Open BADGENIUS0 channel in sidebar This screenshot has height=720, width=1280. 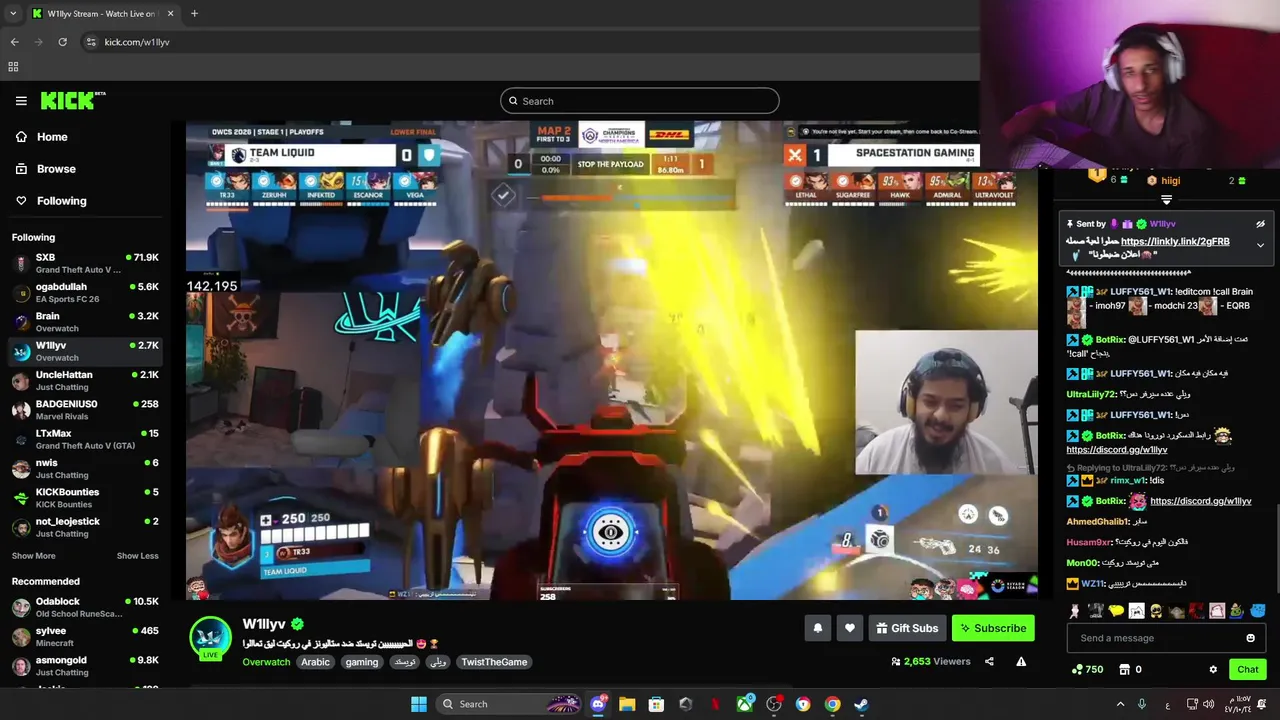pos(85,410)
